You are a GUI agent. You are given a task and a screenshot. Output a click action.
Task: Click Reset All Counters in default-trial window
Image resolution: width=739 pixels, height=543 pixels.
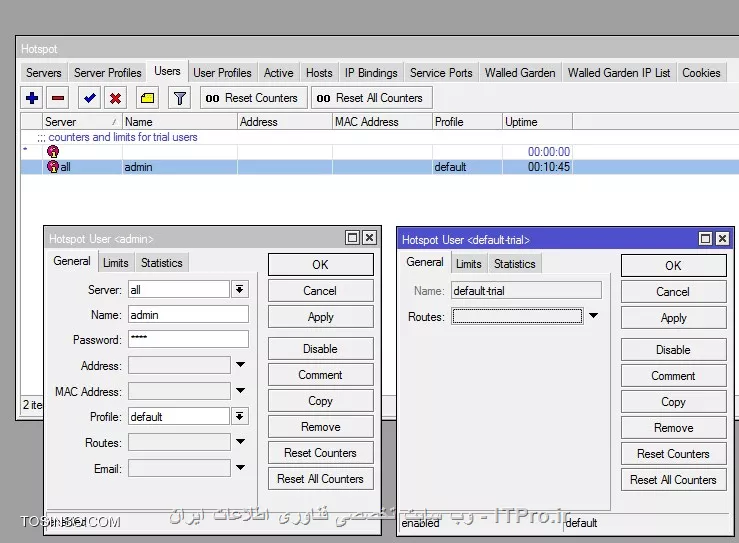(x=673, y=480)
